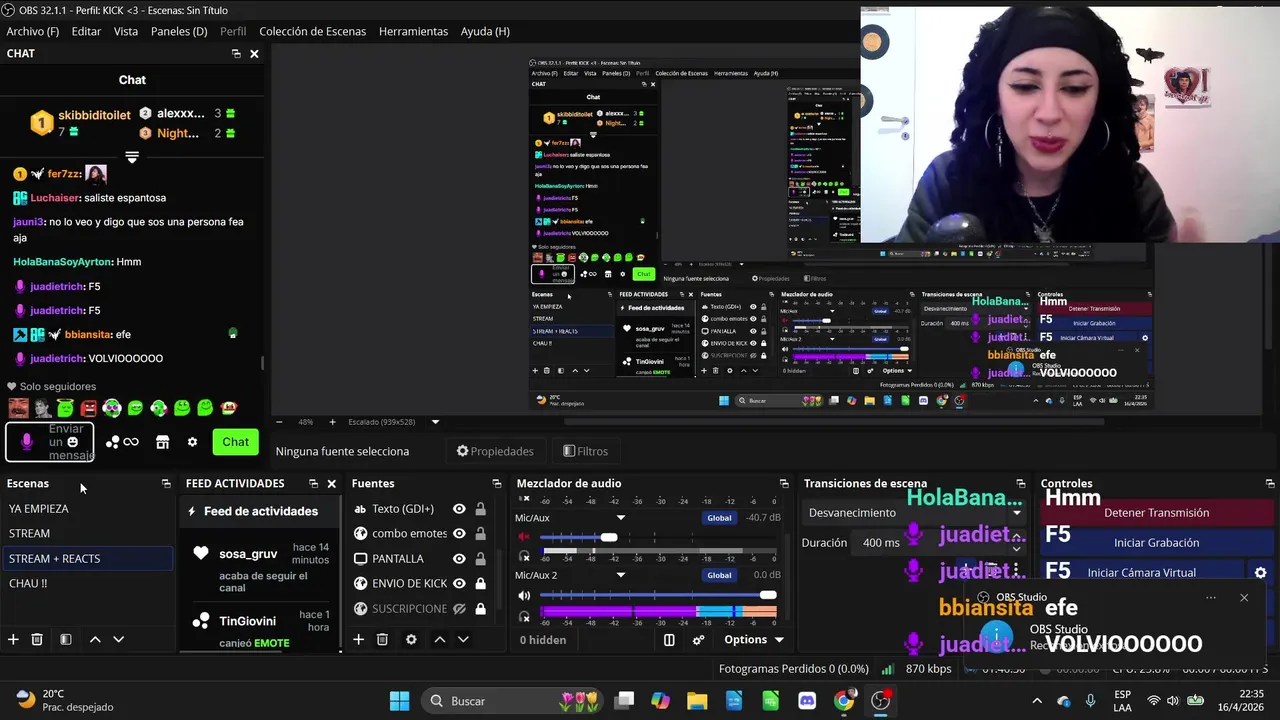Unmute the Mic/Aux speaker icon
Image resolution: width=1280 pixels, height=720 pixels.
click(524, 537)
